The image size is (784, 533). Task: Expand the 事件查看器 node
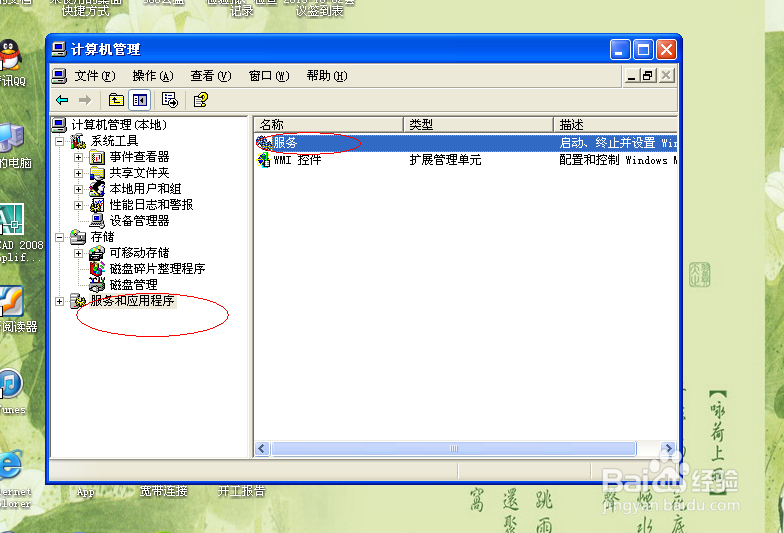pos(78,158)
